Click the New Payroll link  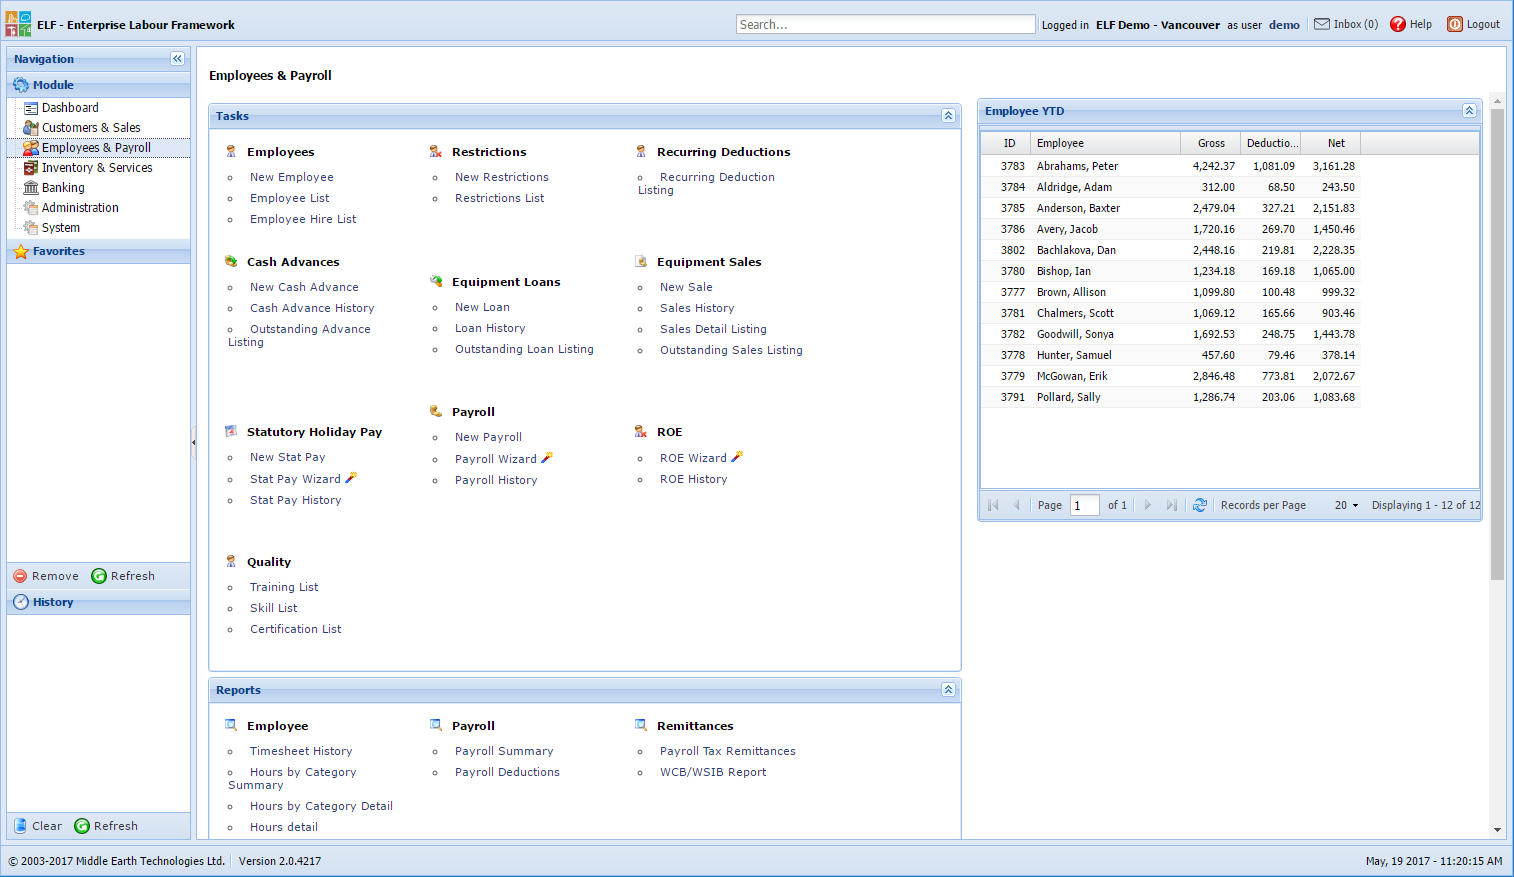[488, 437]
